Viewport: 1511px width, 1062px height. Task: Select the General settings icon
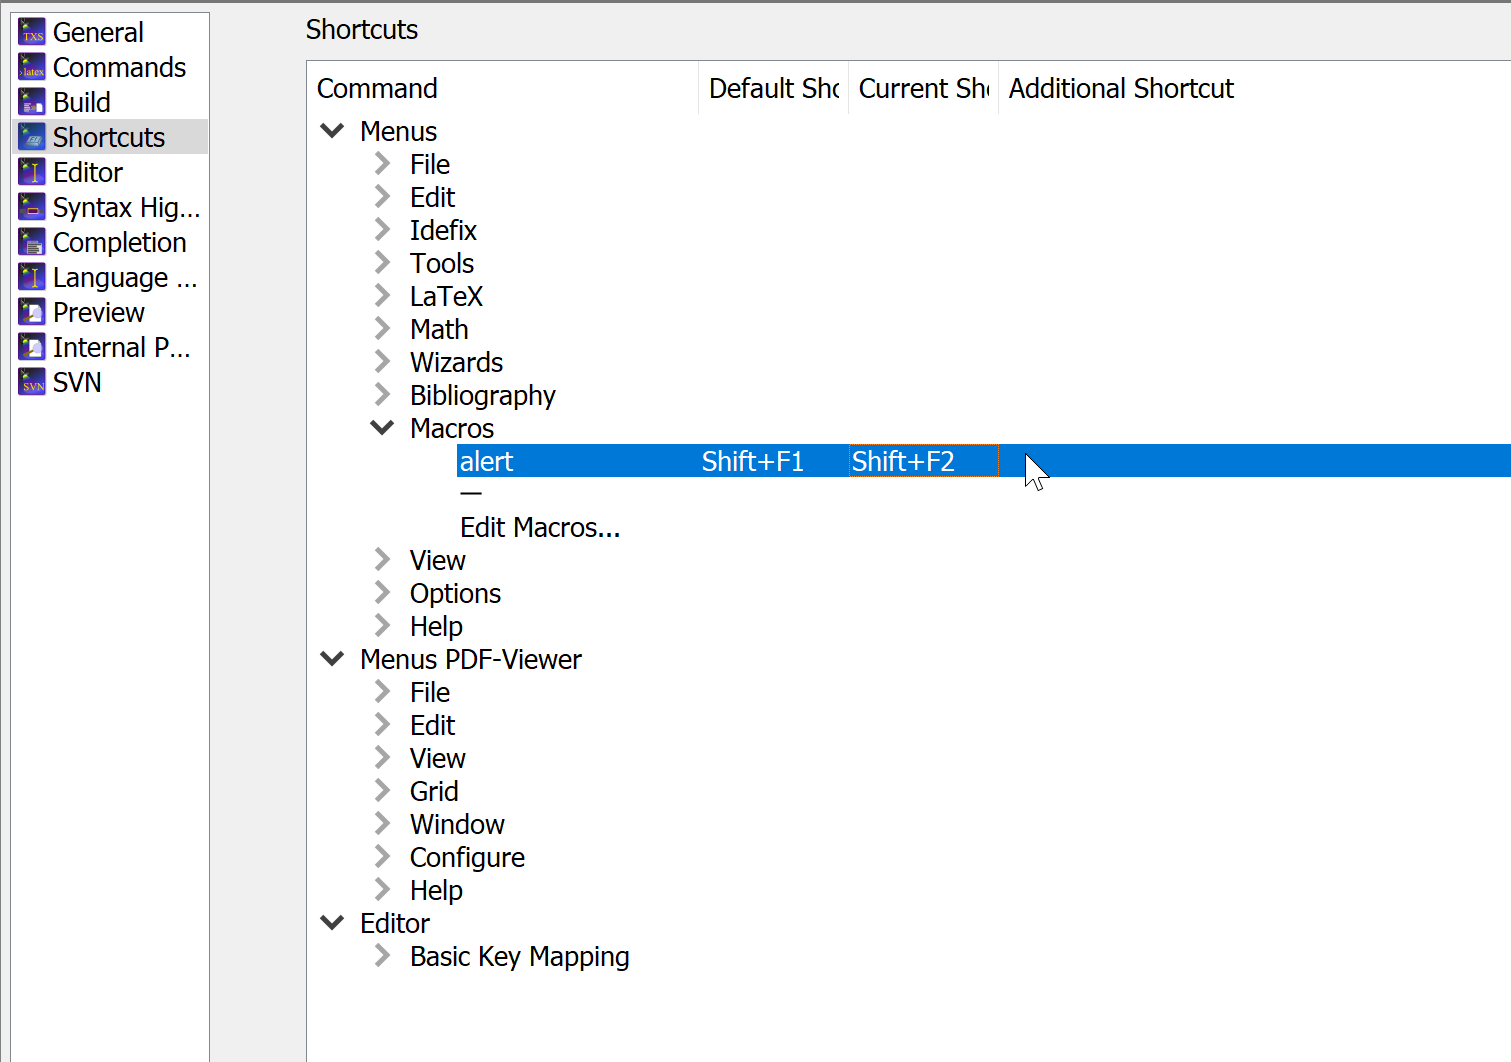pos(30,31)
